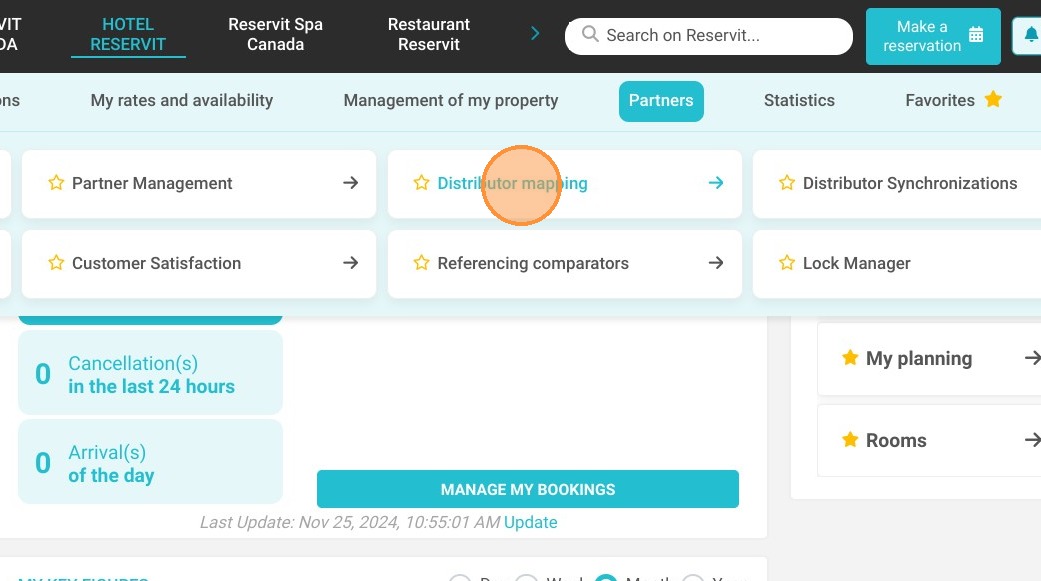Open Distributor Synchronizations
1041x581 pixels.
(x=897, y=183)
